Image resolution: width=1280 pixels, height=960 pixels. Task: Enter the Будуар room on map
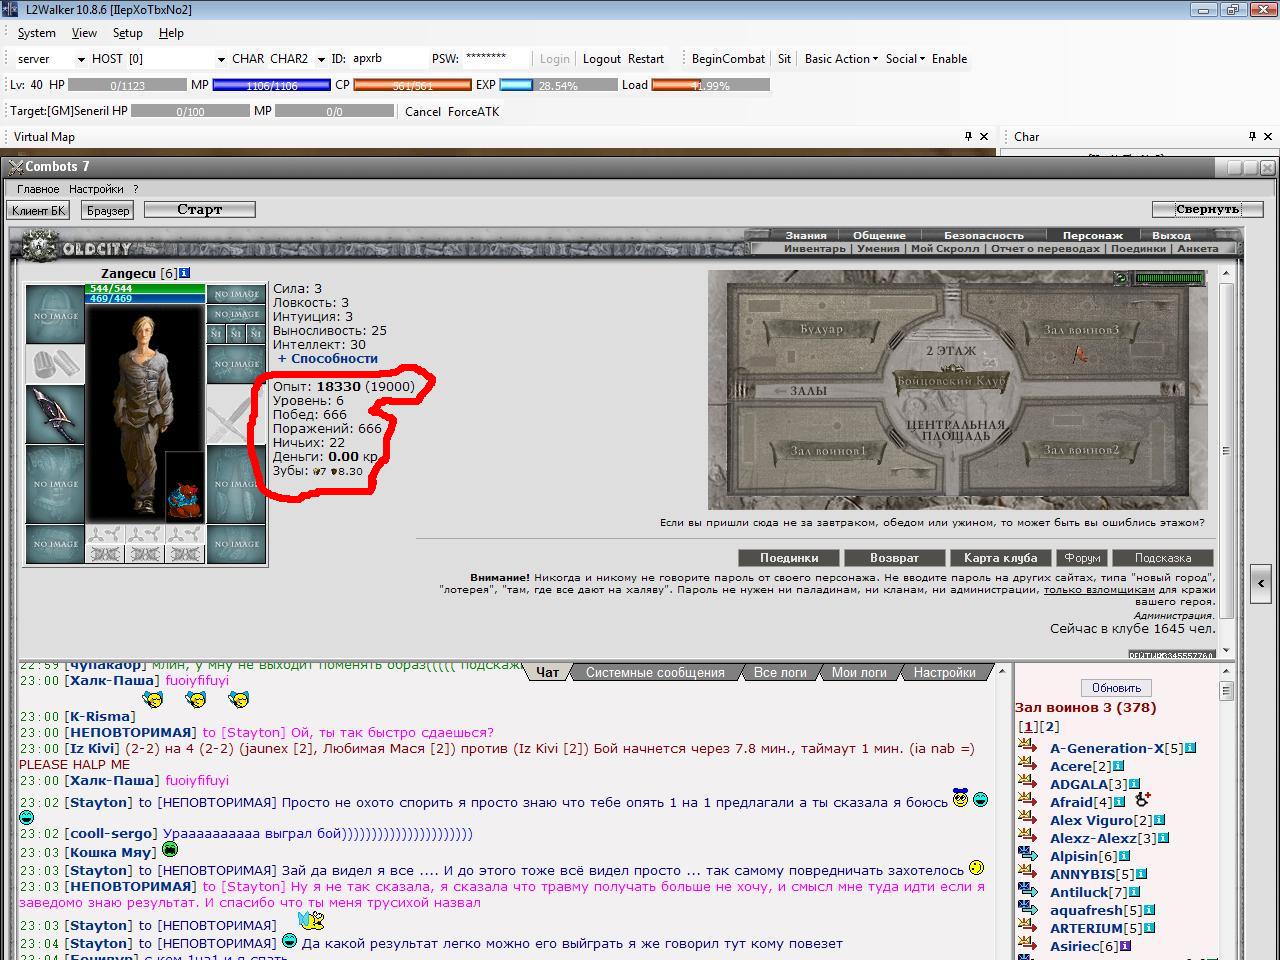(821, 329)
